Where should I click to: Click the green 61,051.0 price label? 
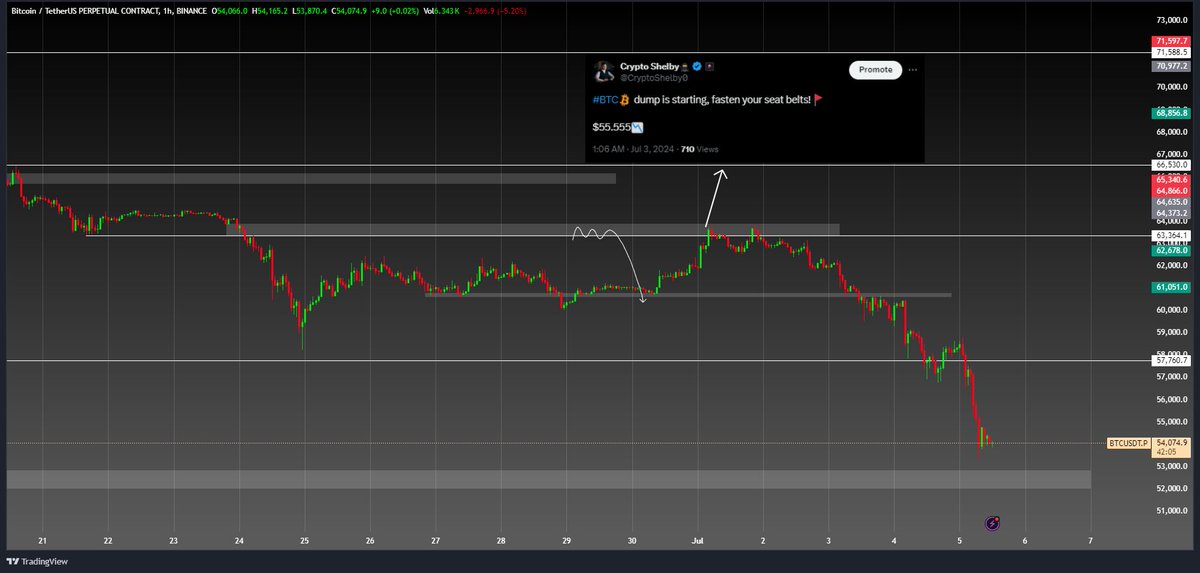pyautogui.click(x=1171, y=287)
